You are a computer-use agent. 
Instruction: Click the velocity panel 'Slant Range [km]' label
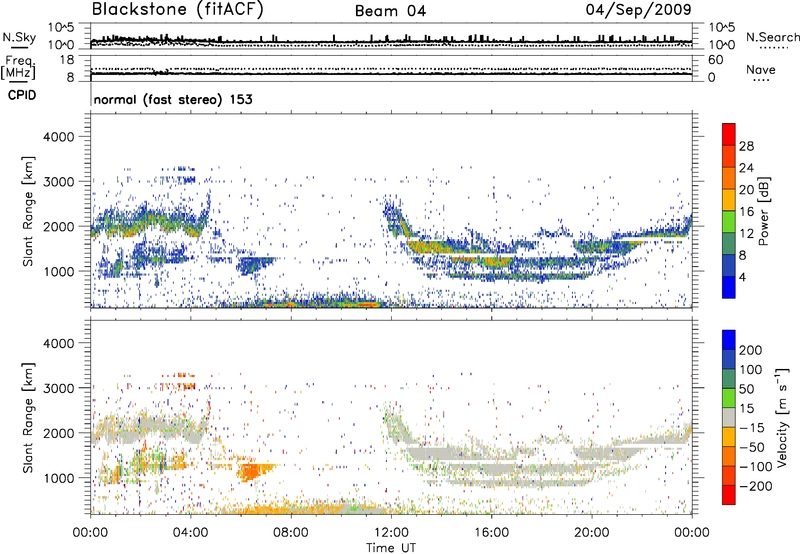pyautogui.click(x=28, y=418)
